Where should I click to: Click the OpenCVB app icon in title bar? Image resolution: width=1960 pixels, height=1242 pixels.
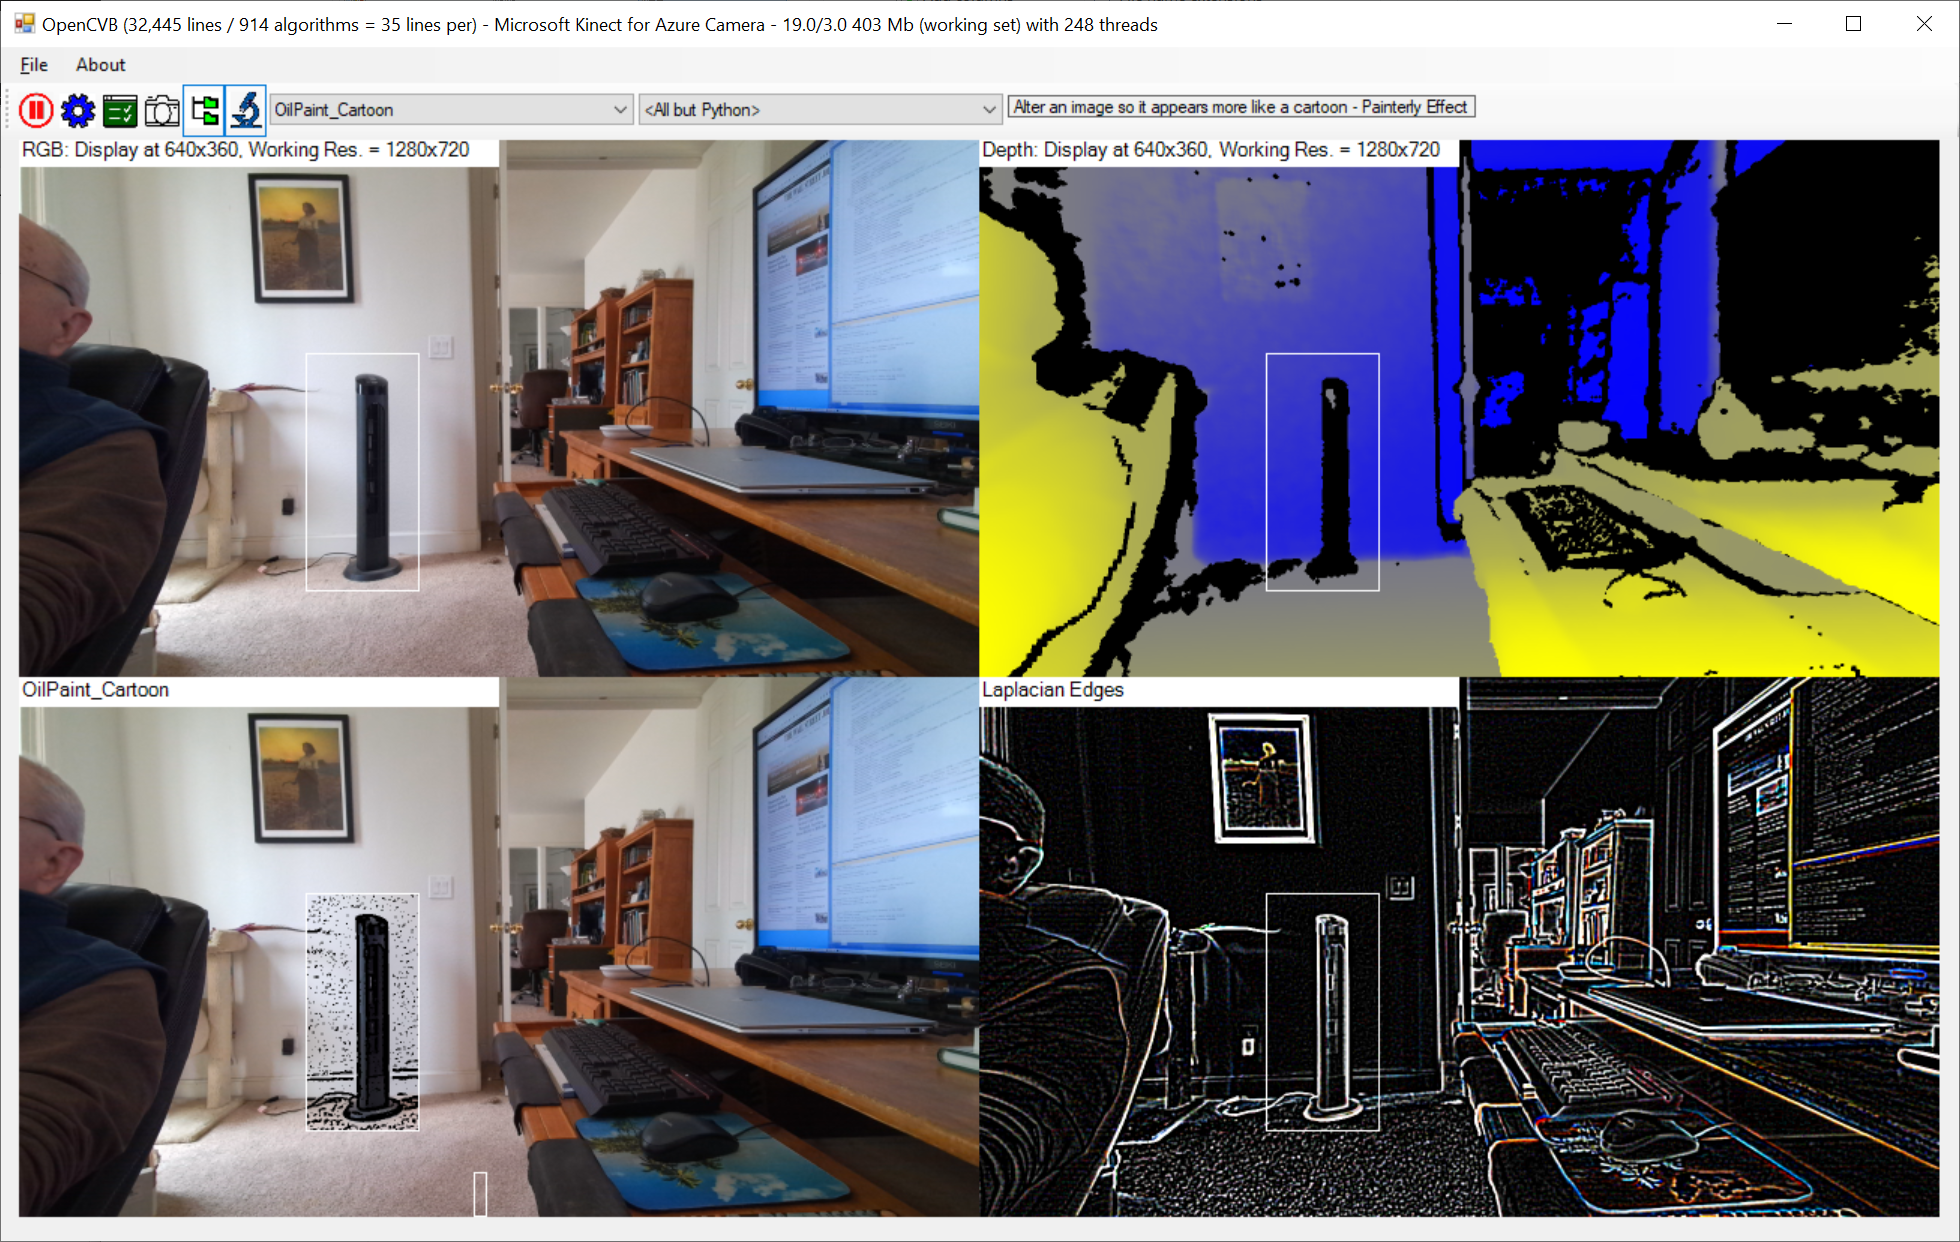[24, 24]
